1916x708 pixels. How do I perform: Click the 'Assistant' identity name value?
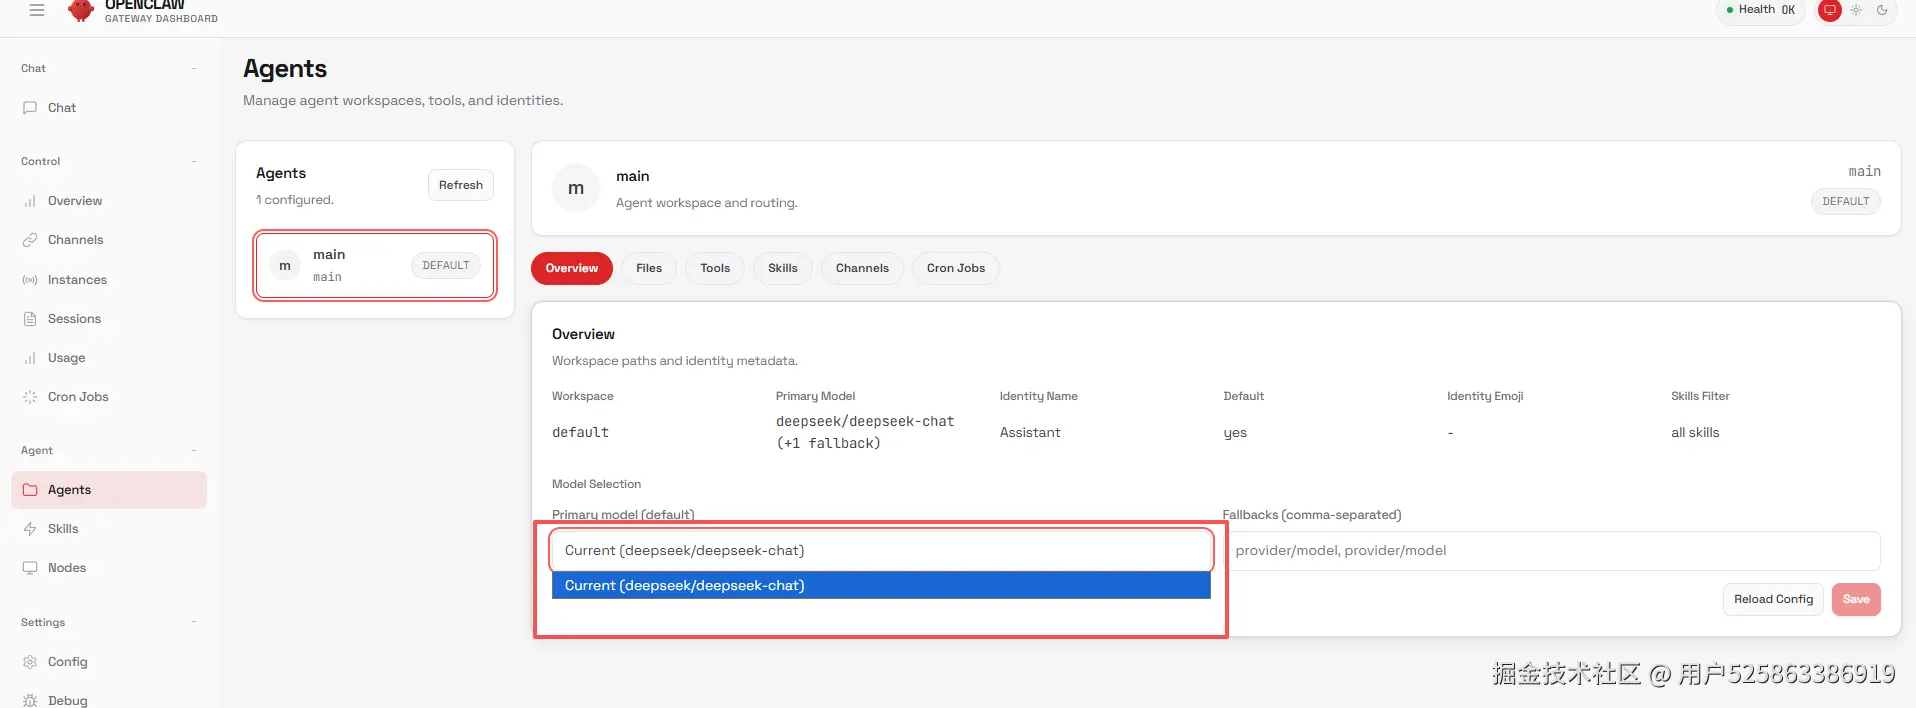point(1030,433)
